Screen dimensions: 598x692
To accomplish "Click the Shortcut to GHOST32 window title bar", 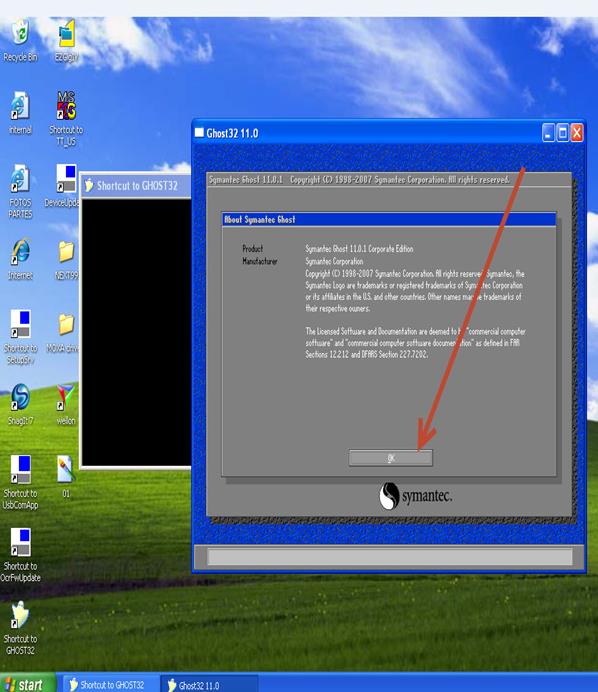I will pyautogui.click(x=136, y=185).
